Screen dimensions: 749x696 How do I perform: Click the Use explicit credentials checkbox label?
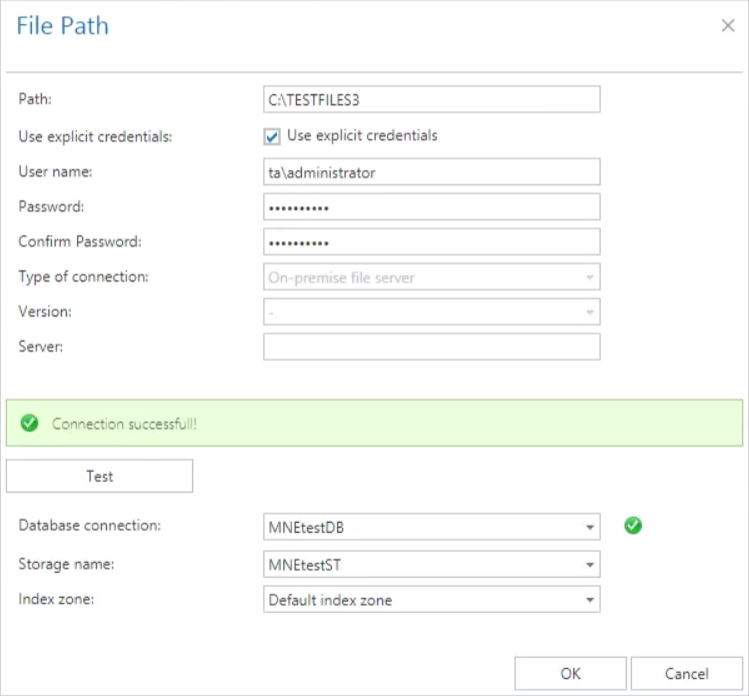[362, 135]
